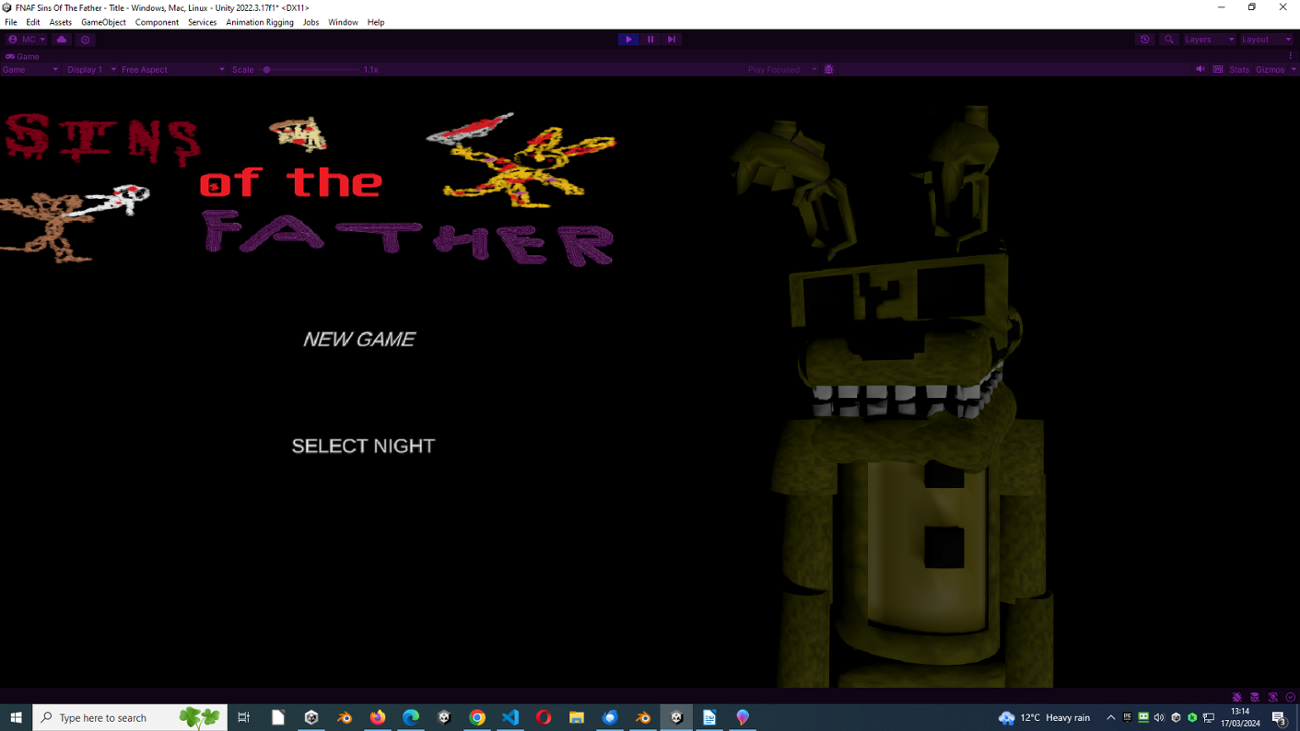Toggle the Stats overlay

point(1238,69)
